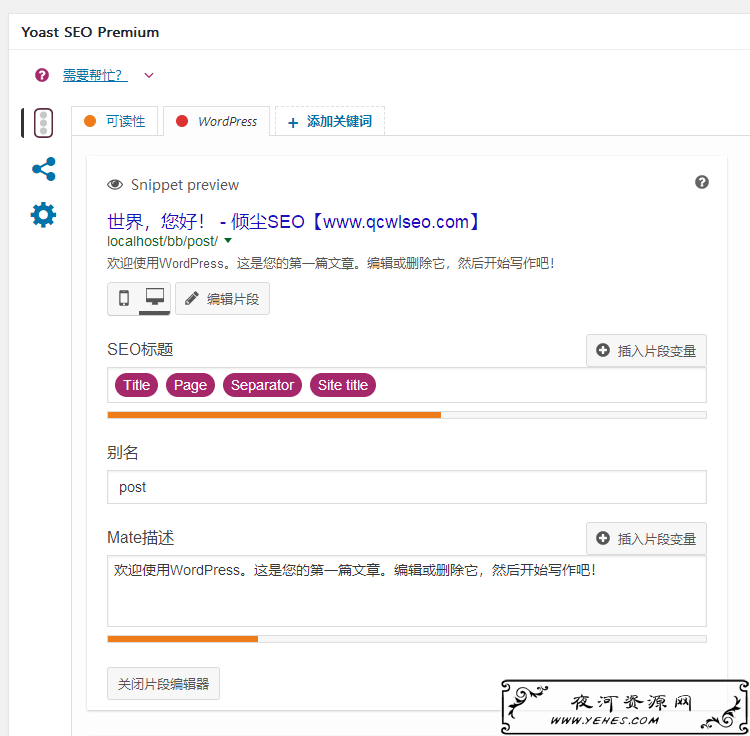Open the dropdown arrow beside localhost/bb/post/

click(228, 241)
